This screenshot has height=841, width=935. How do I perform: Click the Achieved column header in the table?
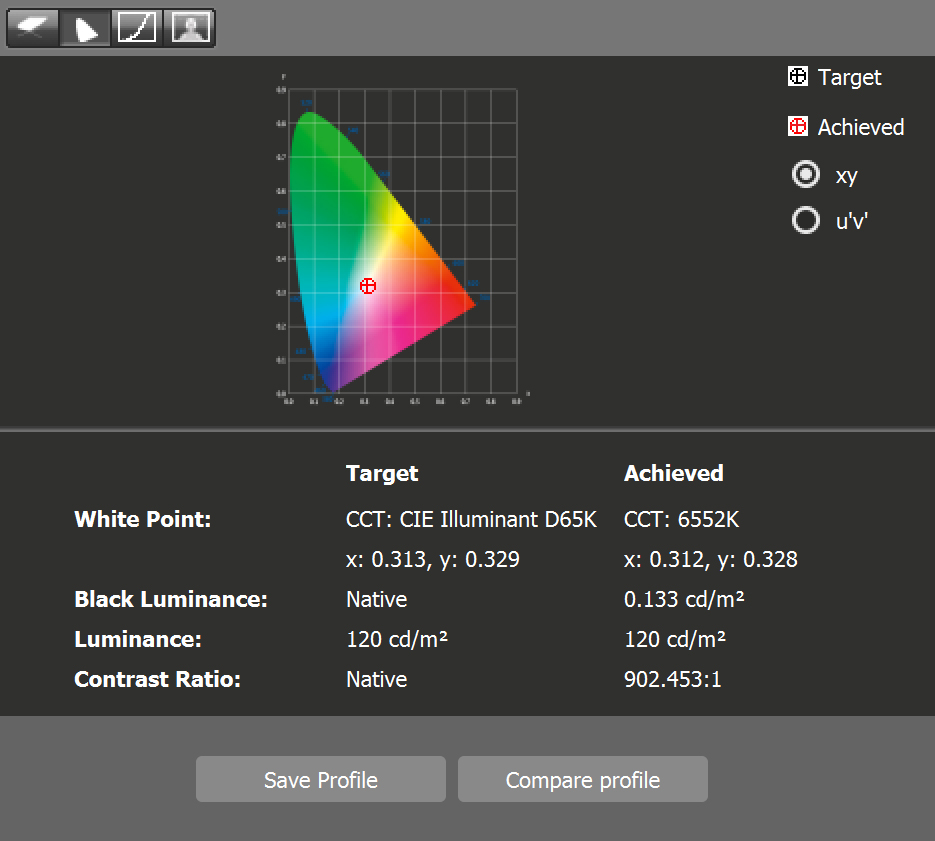click(673, 473)
